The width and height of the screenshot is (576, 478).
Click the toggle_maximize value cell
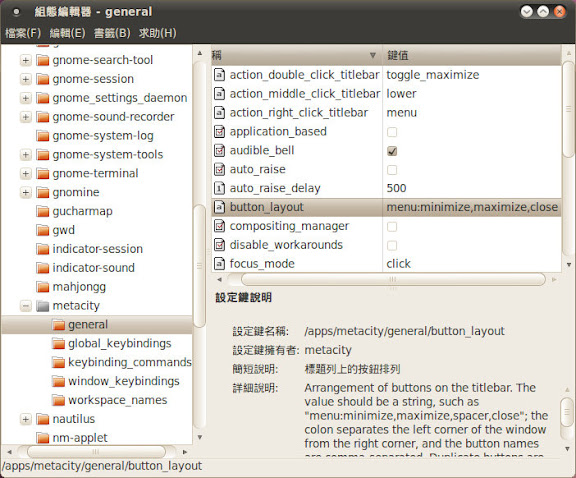point(433,75)
